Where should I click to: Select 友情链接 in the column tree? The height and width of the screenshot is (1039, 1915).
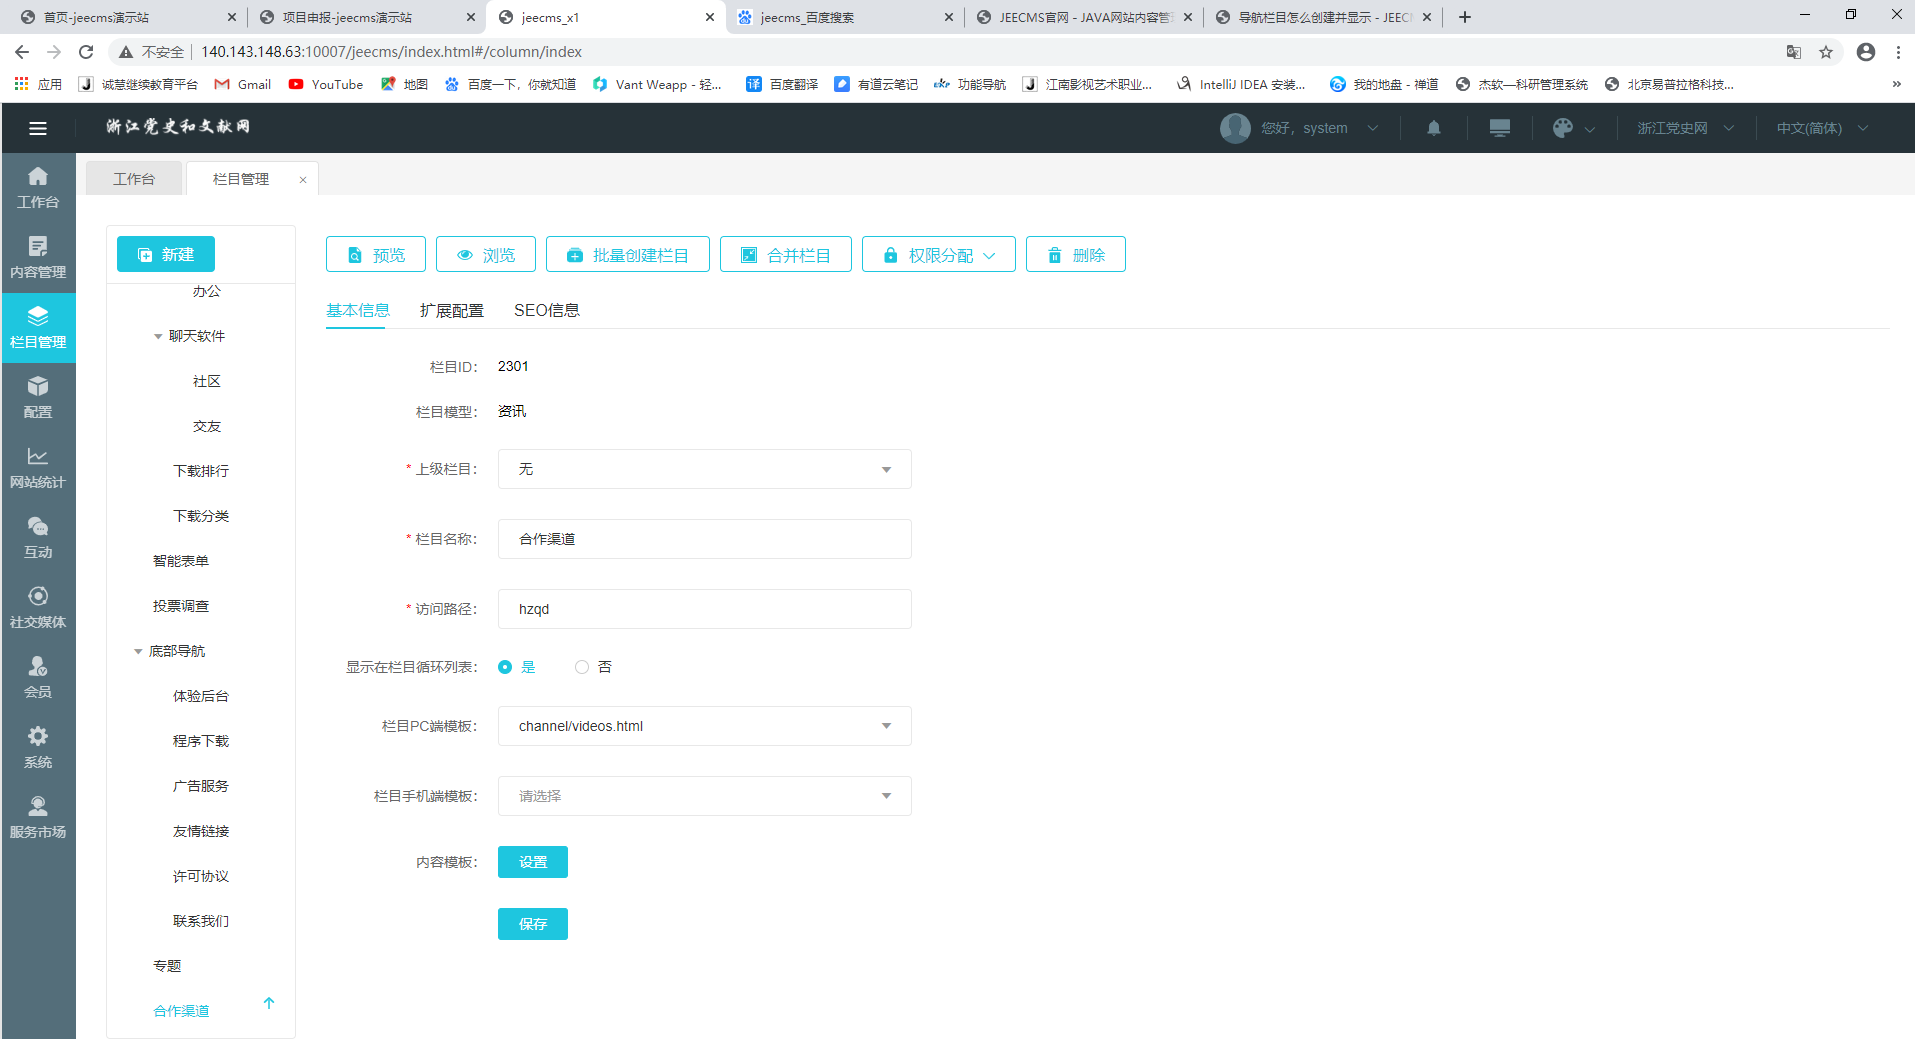pyautogui.click(x=201, y=831)
